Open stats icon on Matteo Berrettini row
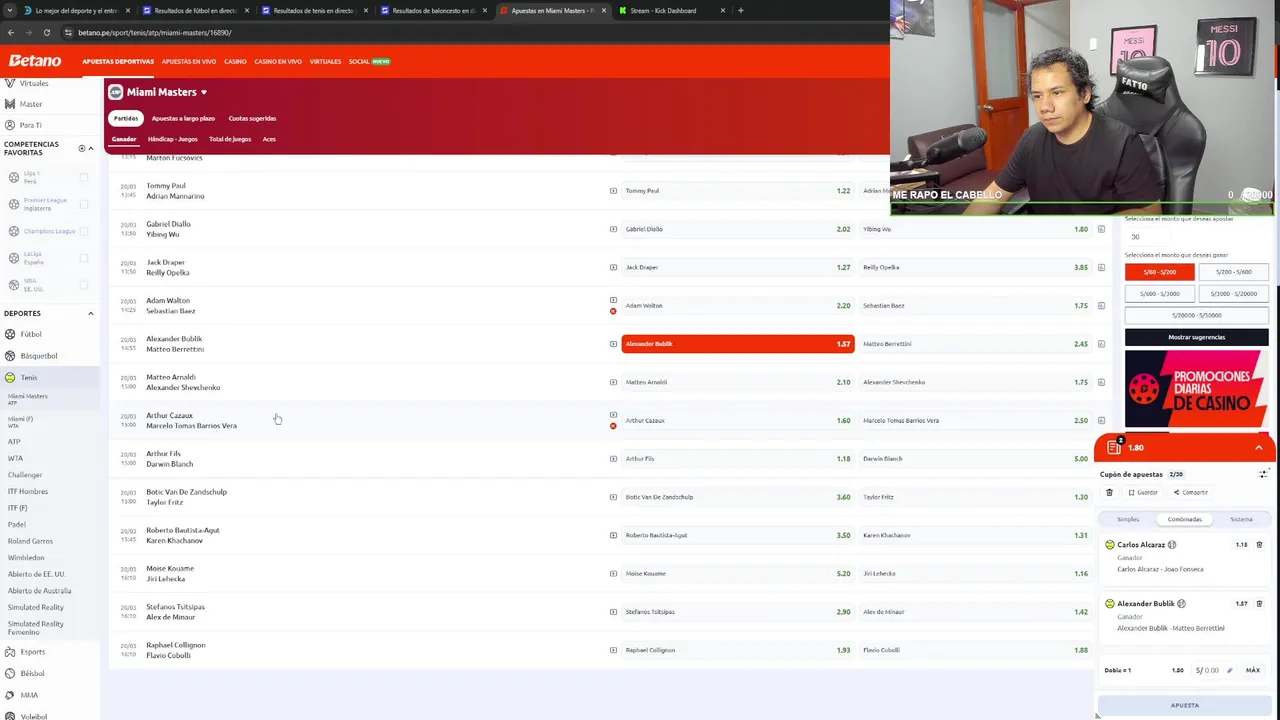The image size is (1280, 720). click(x=1101, y=344)
